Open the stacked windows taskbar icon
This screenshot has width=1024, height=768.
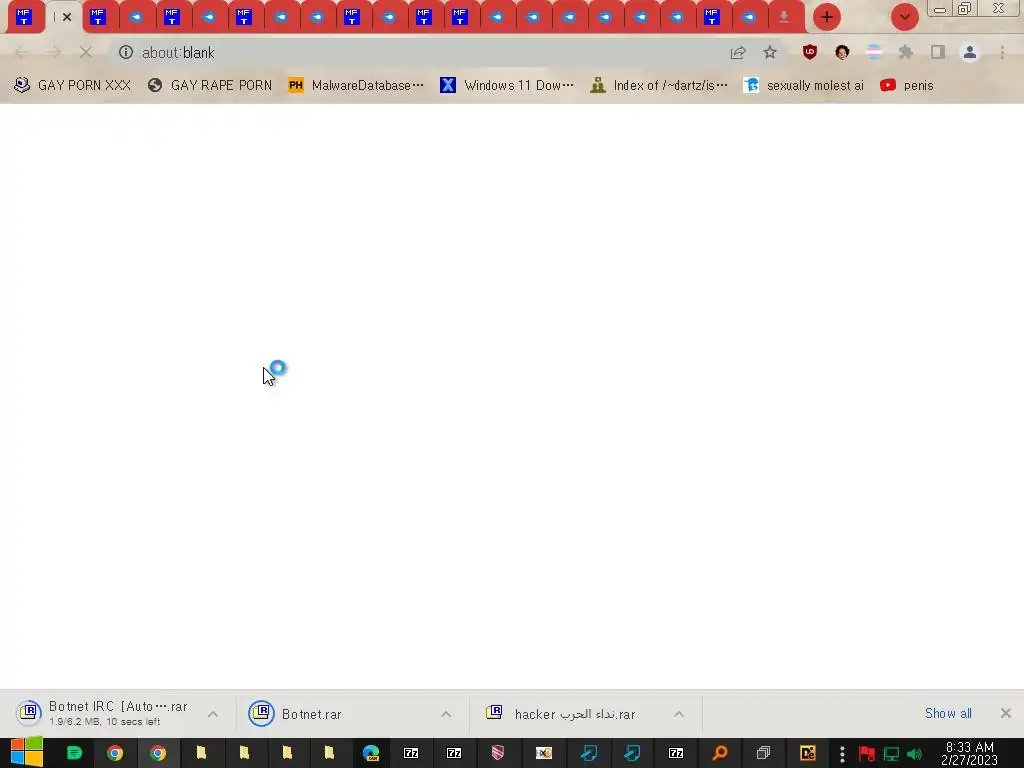pyautogui.click(x=763, y=753)
